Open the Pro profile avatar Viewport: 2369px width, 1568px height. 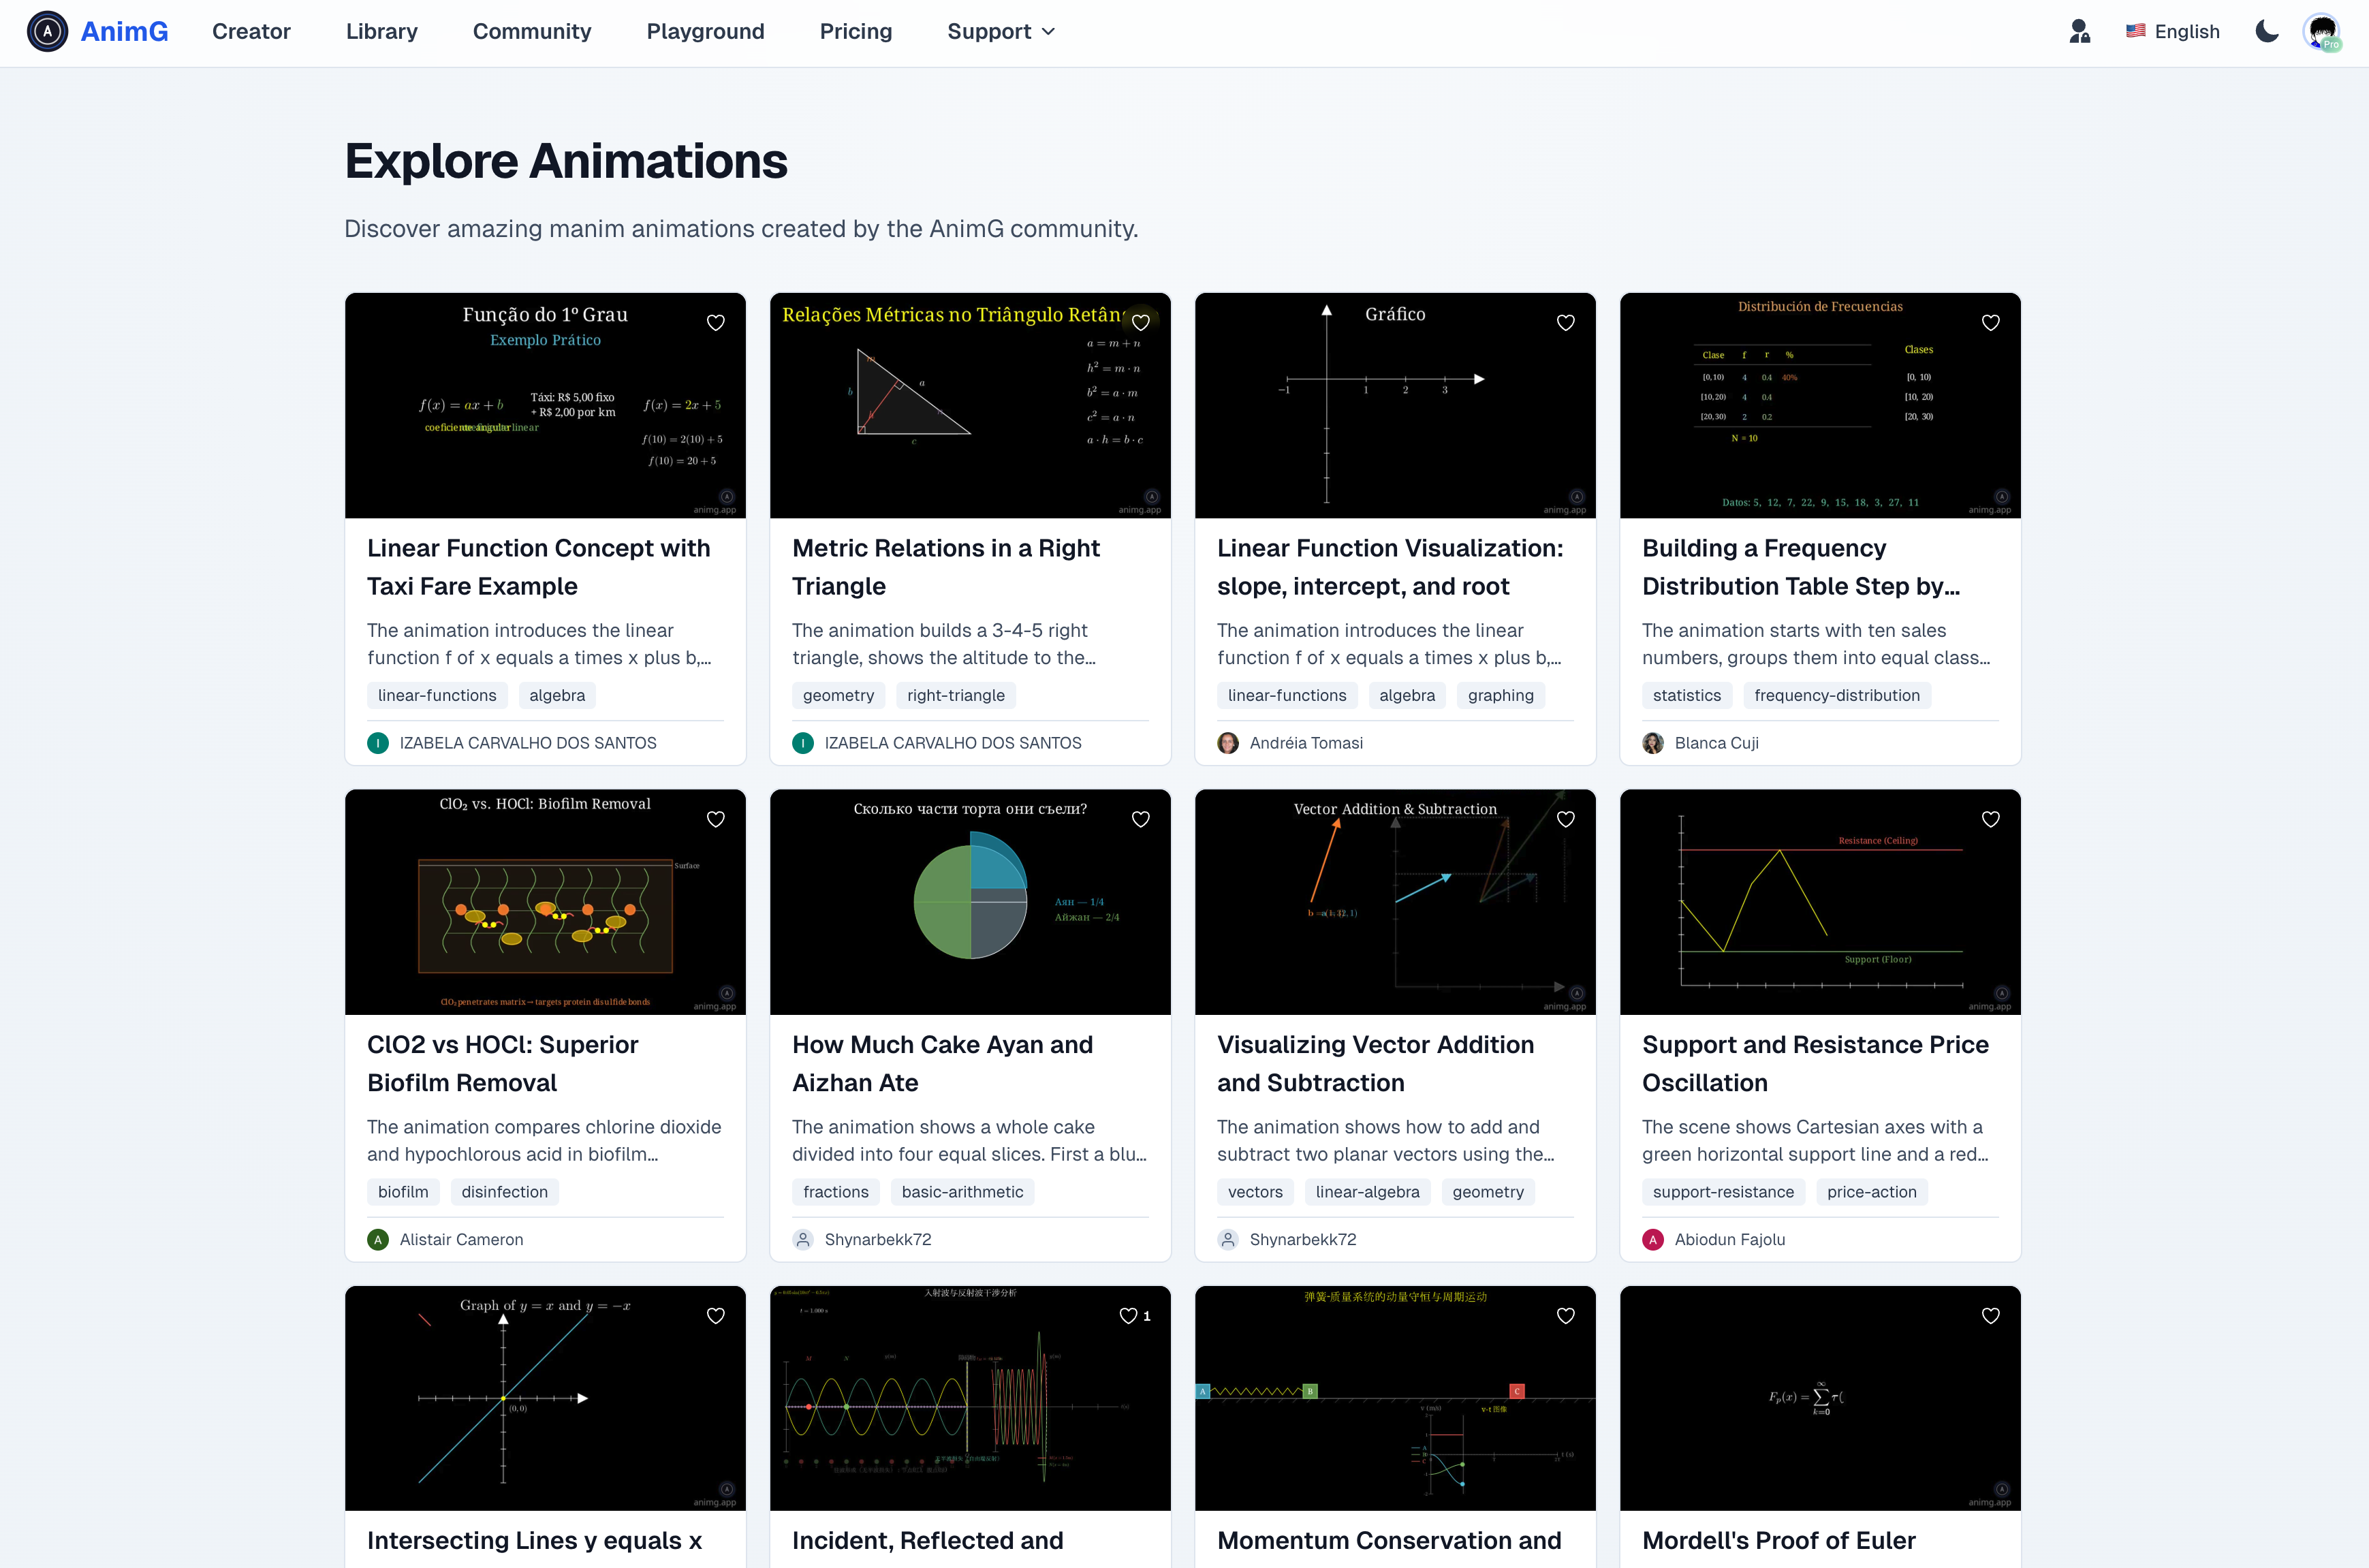tap(2321, 32)
